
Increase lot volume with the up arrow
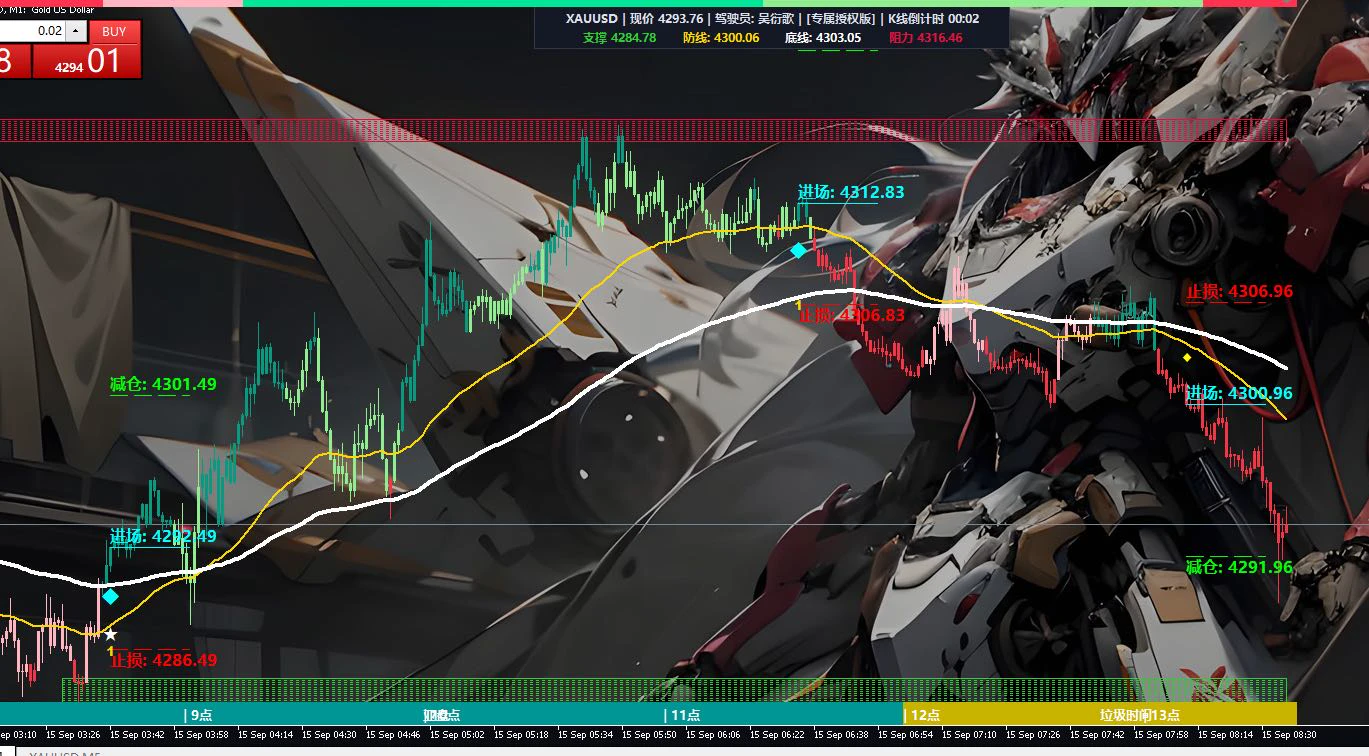[x=77, y=31]
